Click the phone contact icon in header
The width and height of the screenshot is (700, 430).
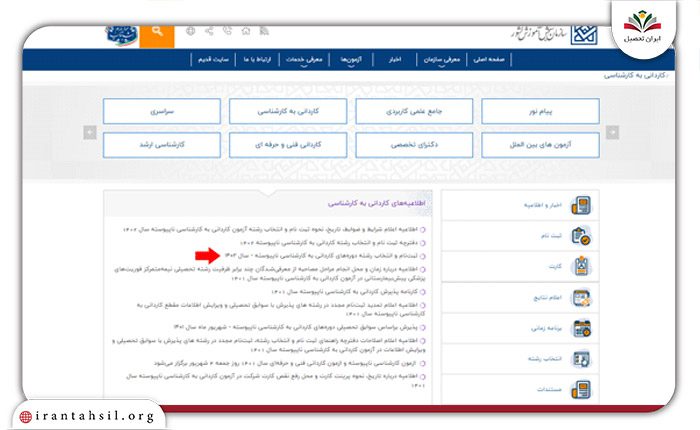pyautogui.click(x=227, y=31)
